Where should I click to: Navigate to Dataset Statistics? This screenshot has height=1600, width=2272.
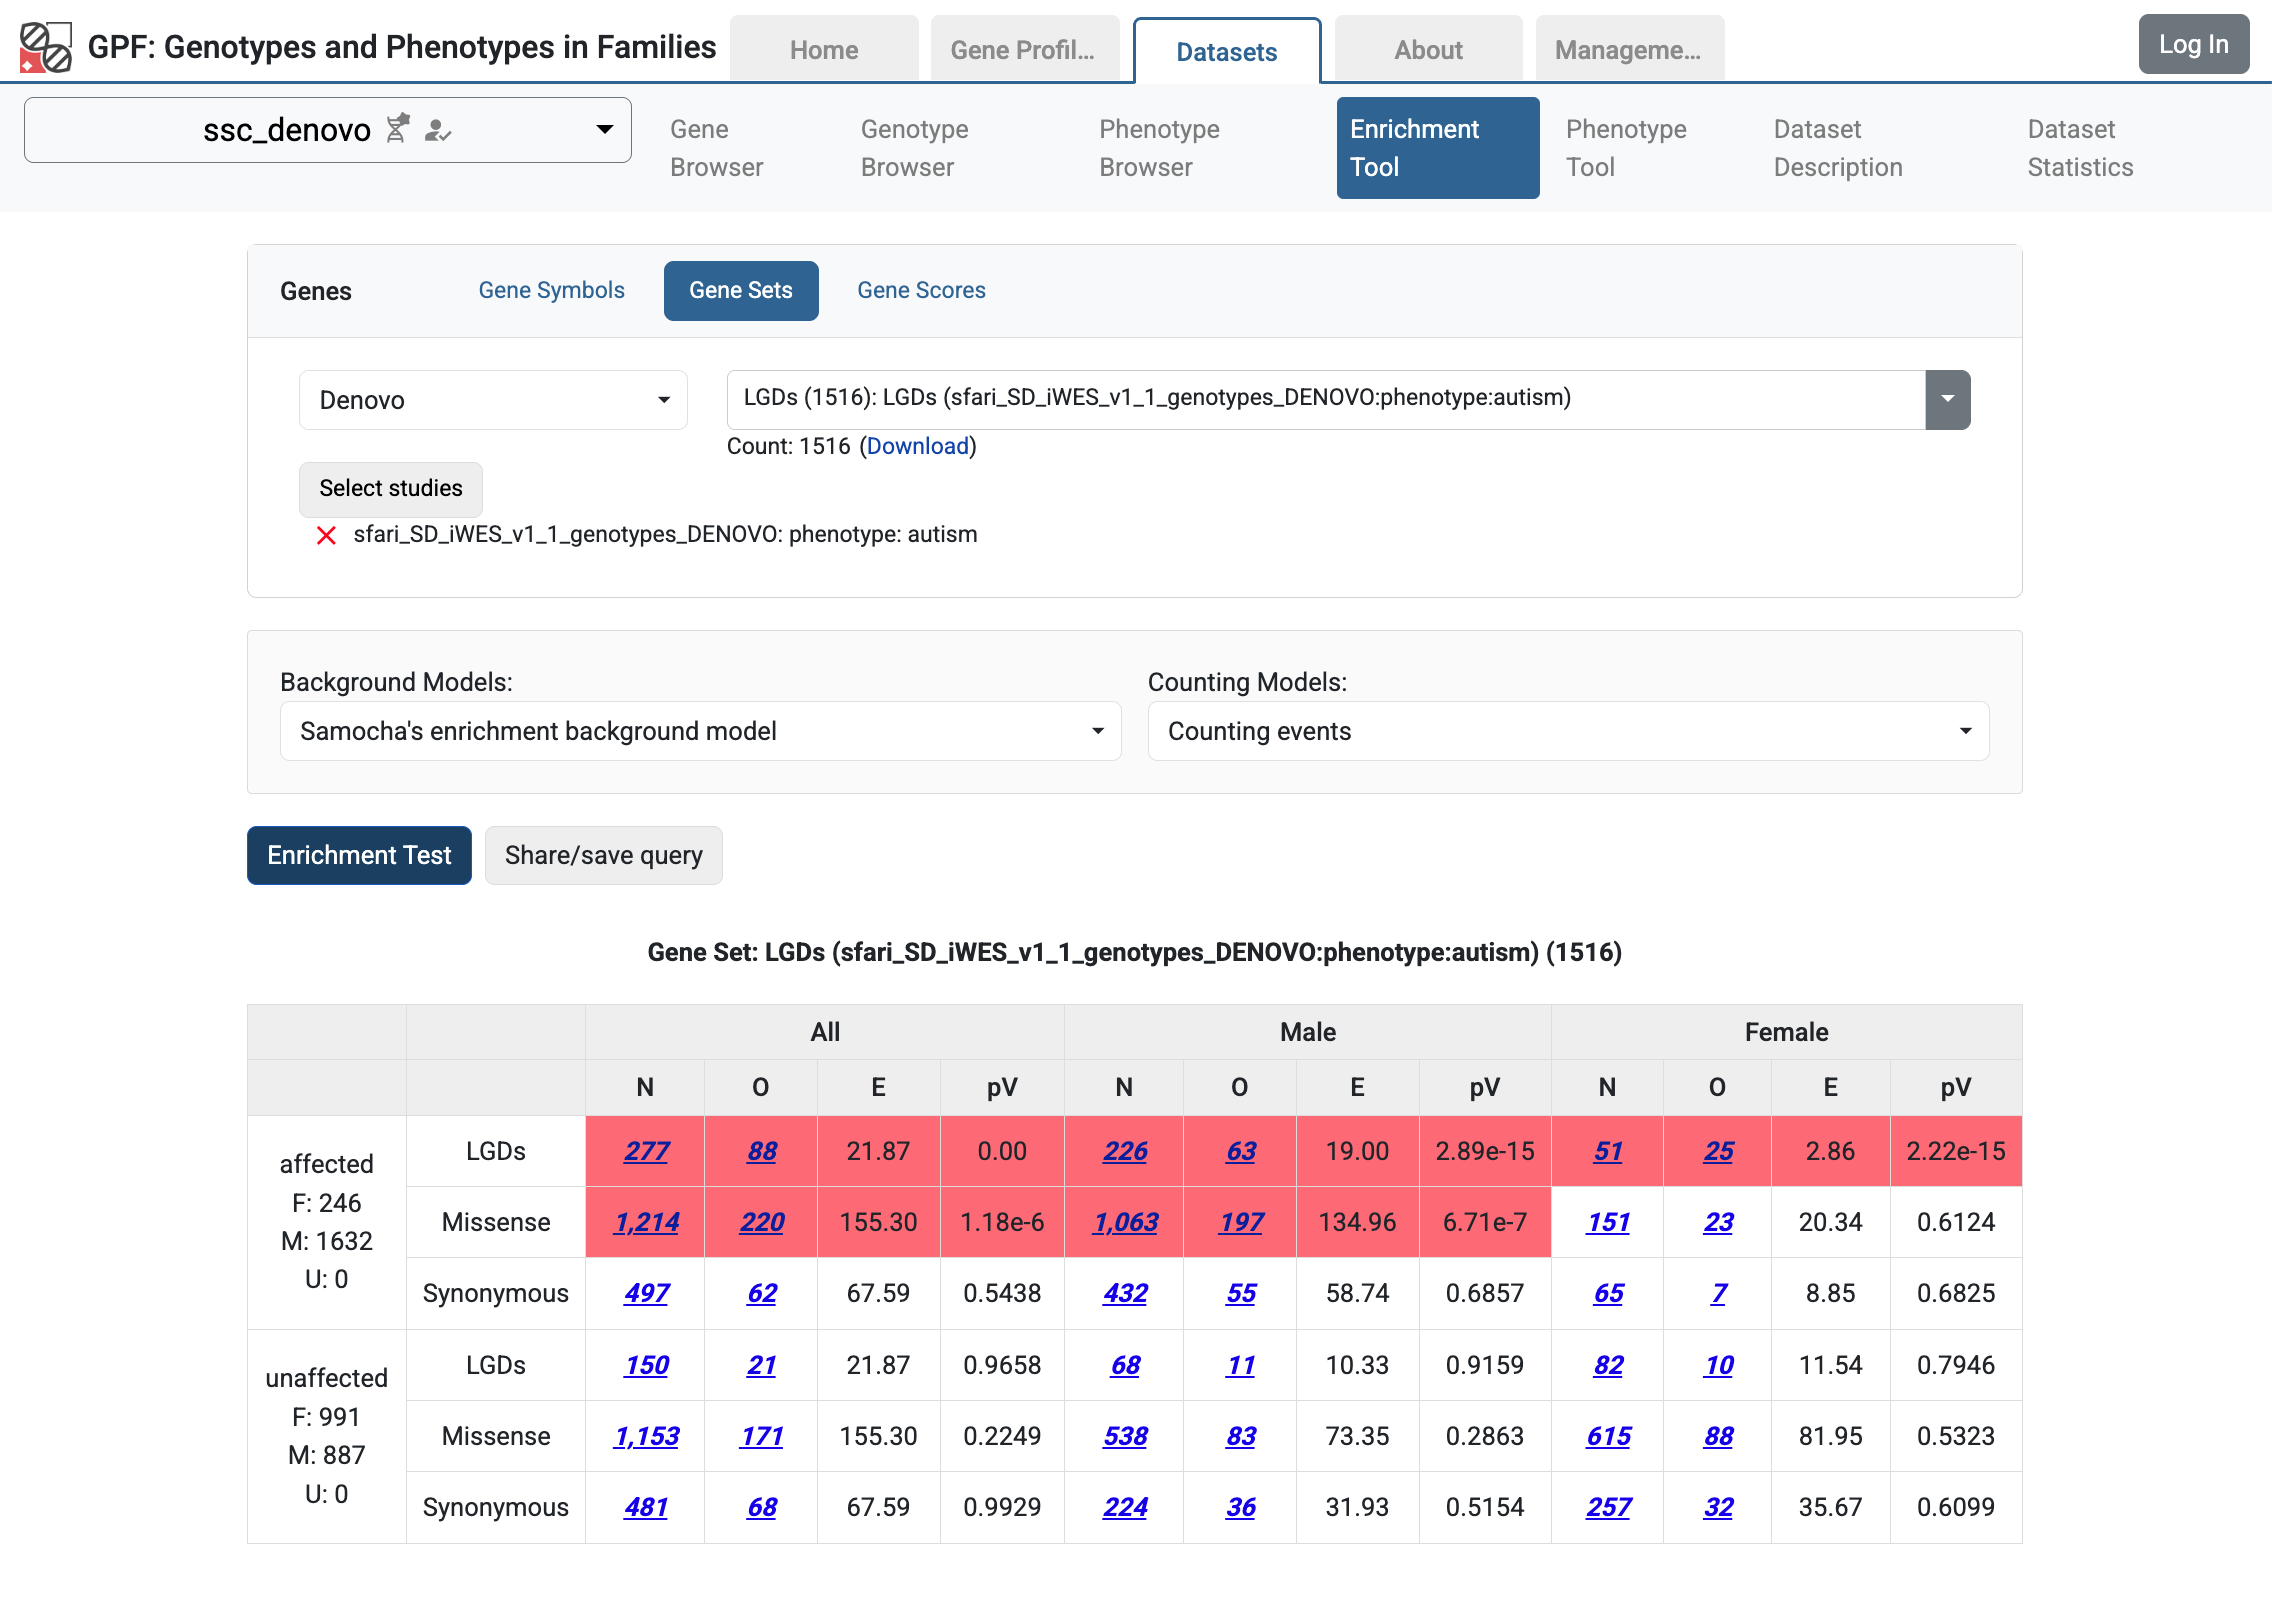pyautogui.click(x=2080, y=147)
